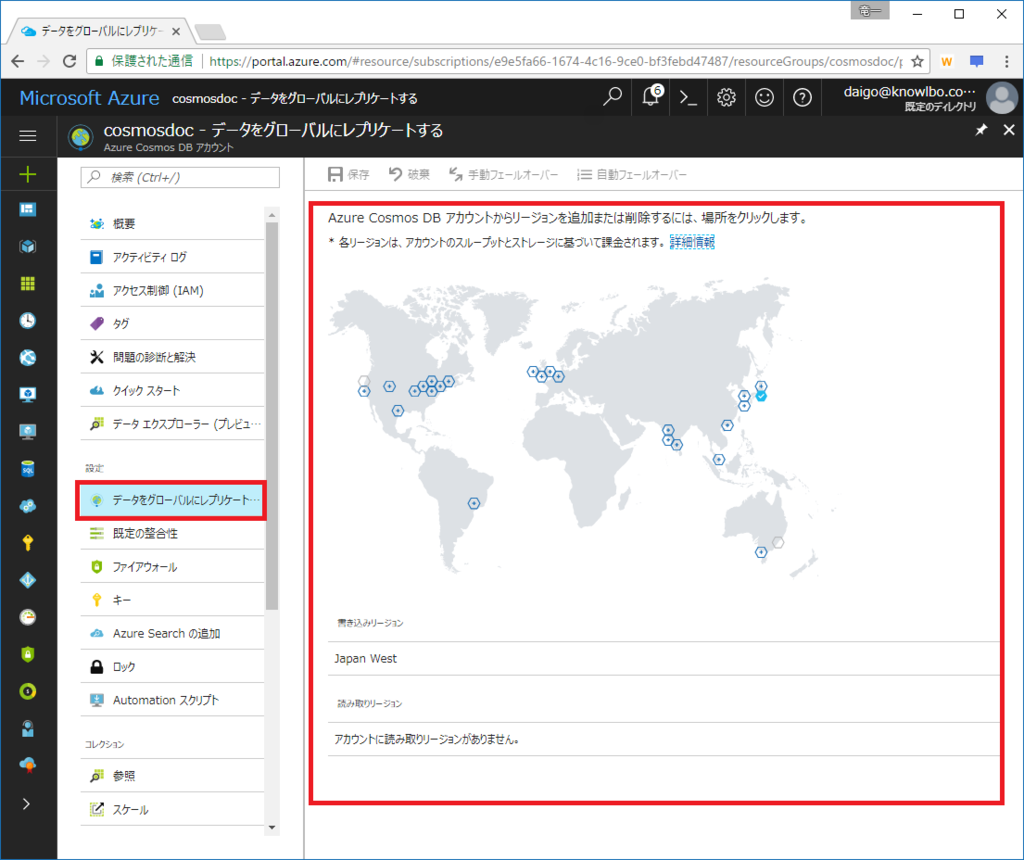Open ロック lock menu item
The image size is (1024, 860).
point(172,667)
